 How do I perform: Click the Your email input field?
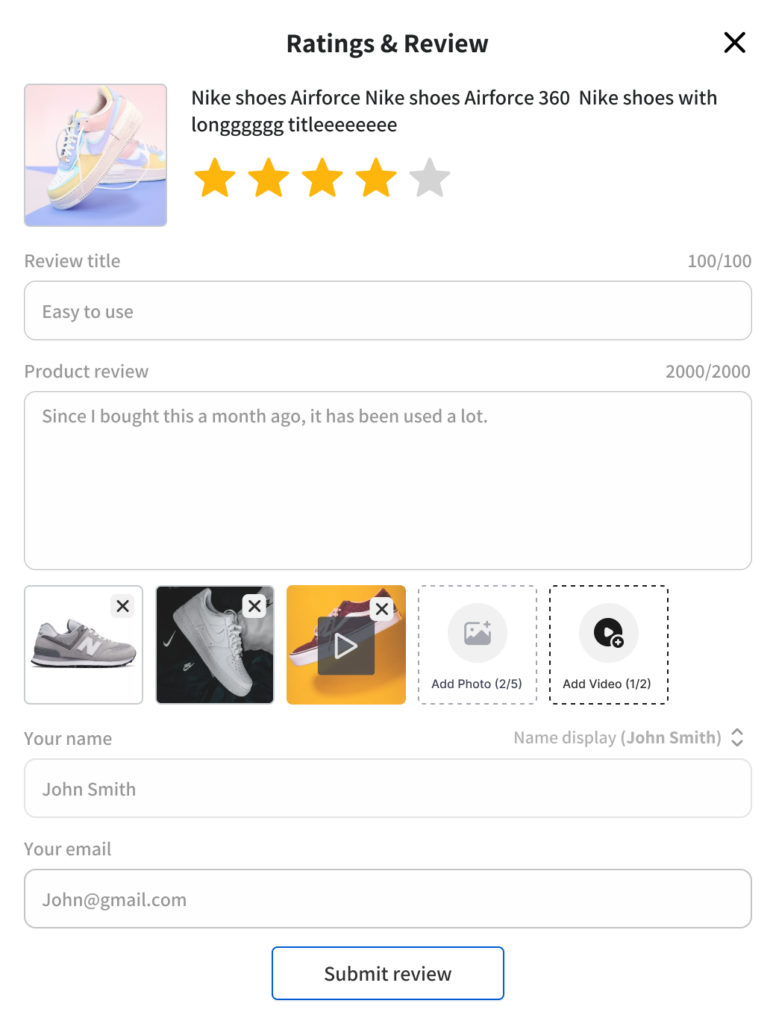click(x=388, y=899)
